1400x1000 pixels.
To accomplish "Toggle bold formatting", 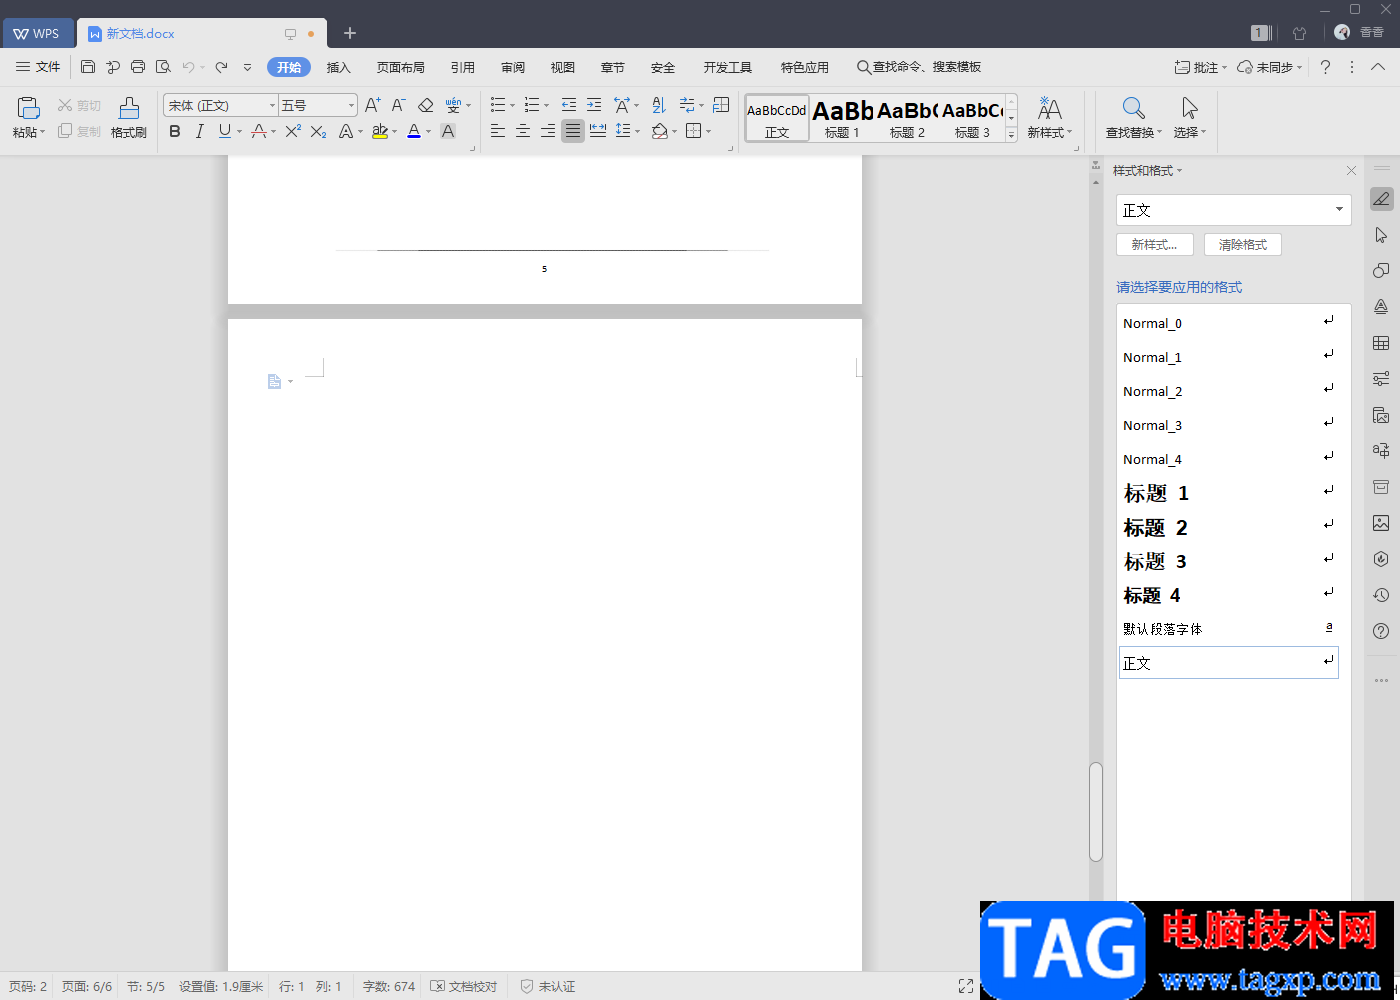I will click(175, 131).
